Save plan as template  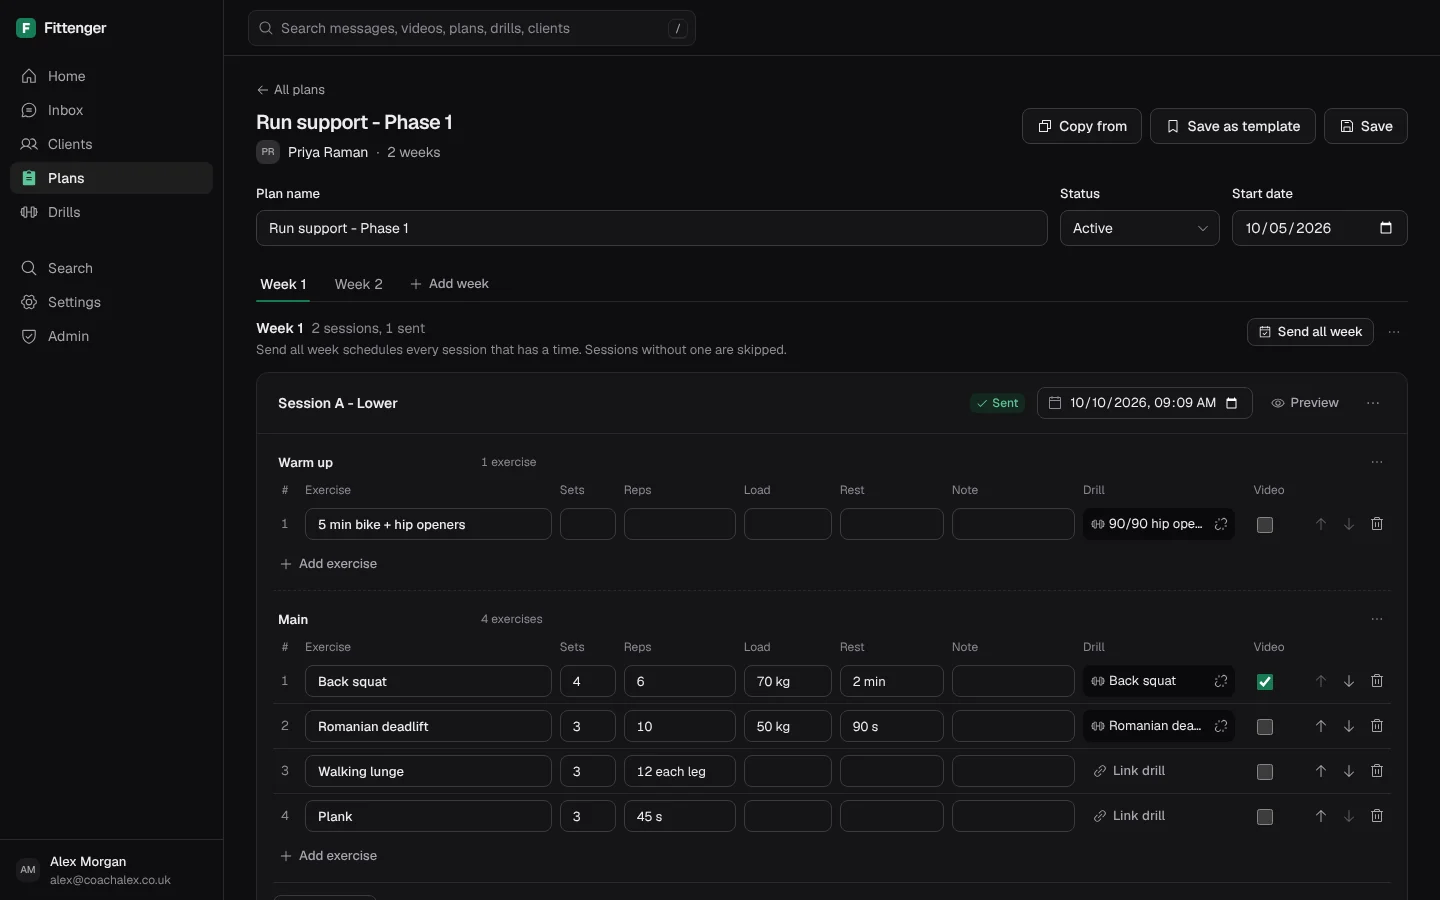click(x=1233, y=126)
